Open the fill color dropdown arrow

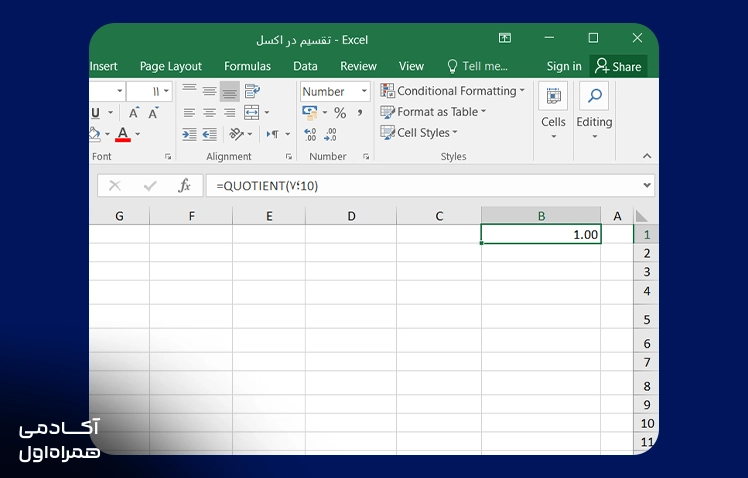(x=107, y=134)
